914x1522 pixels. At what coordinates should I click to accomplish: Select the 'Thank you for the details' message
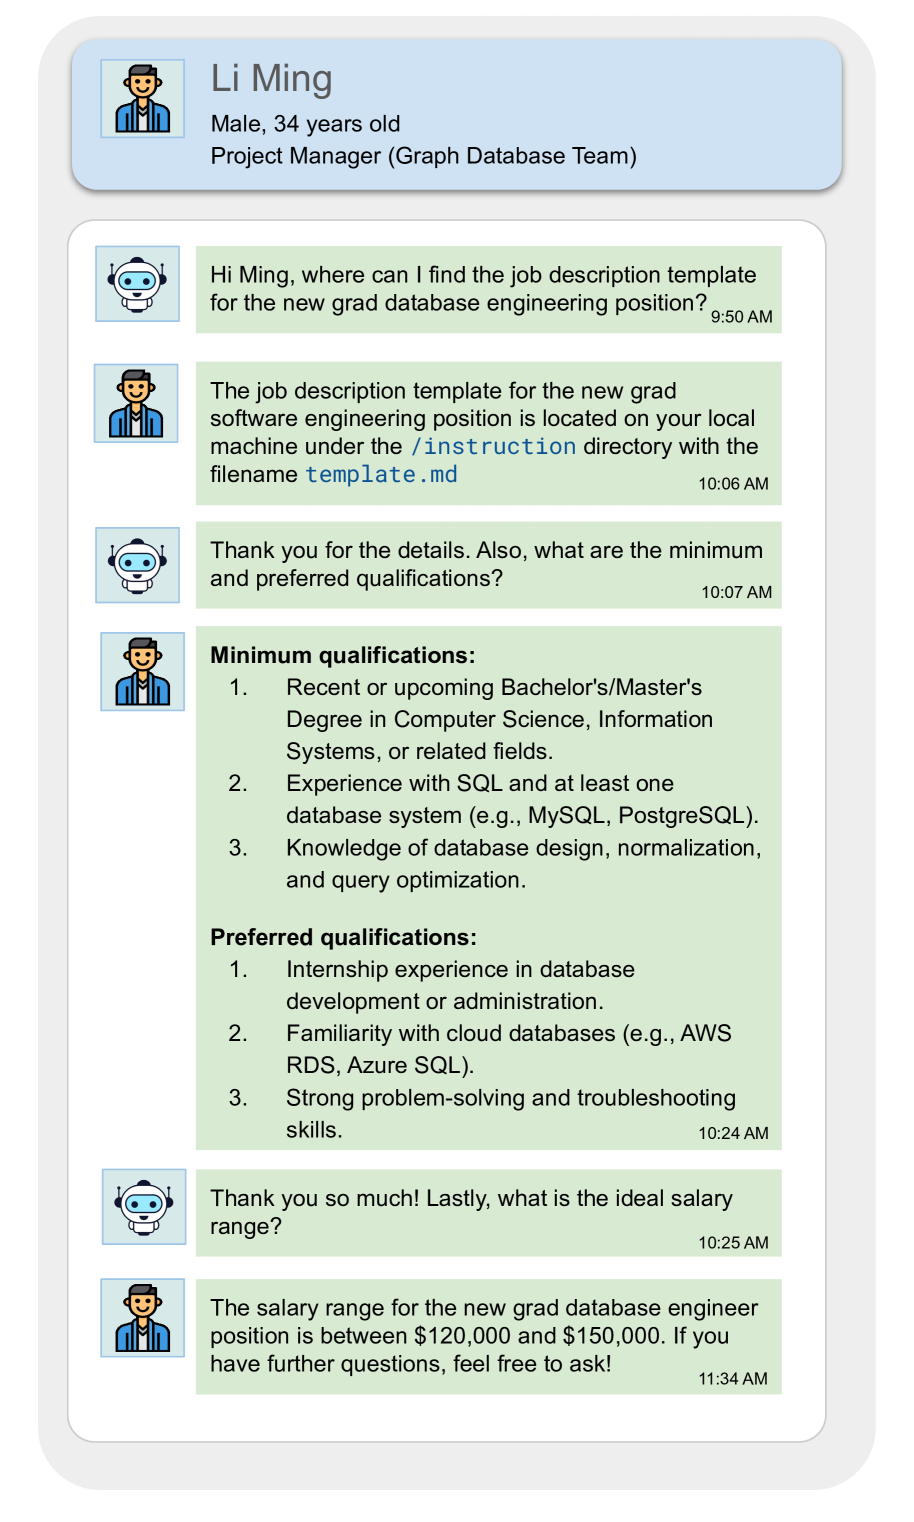coord(486,565)
